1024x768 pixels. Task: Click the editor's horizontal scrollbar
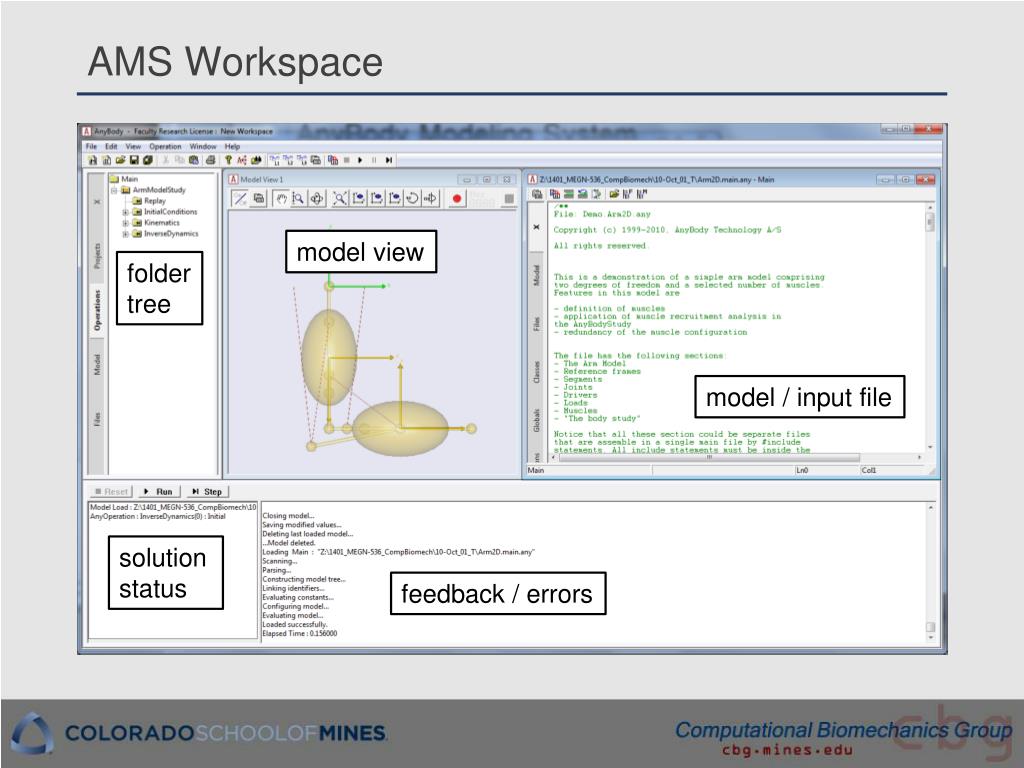click(738, 457)
